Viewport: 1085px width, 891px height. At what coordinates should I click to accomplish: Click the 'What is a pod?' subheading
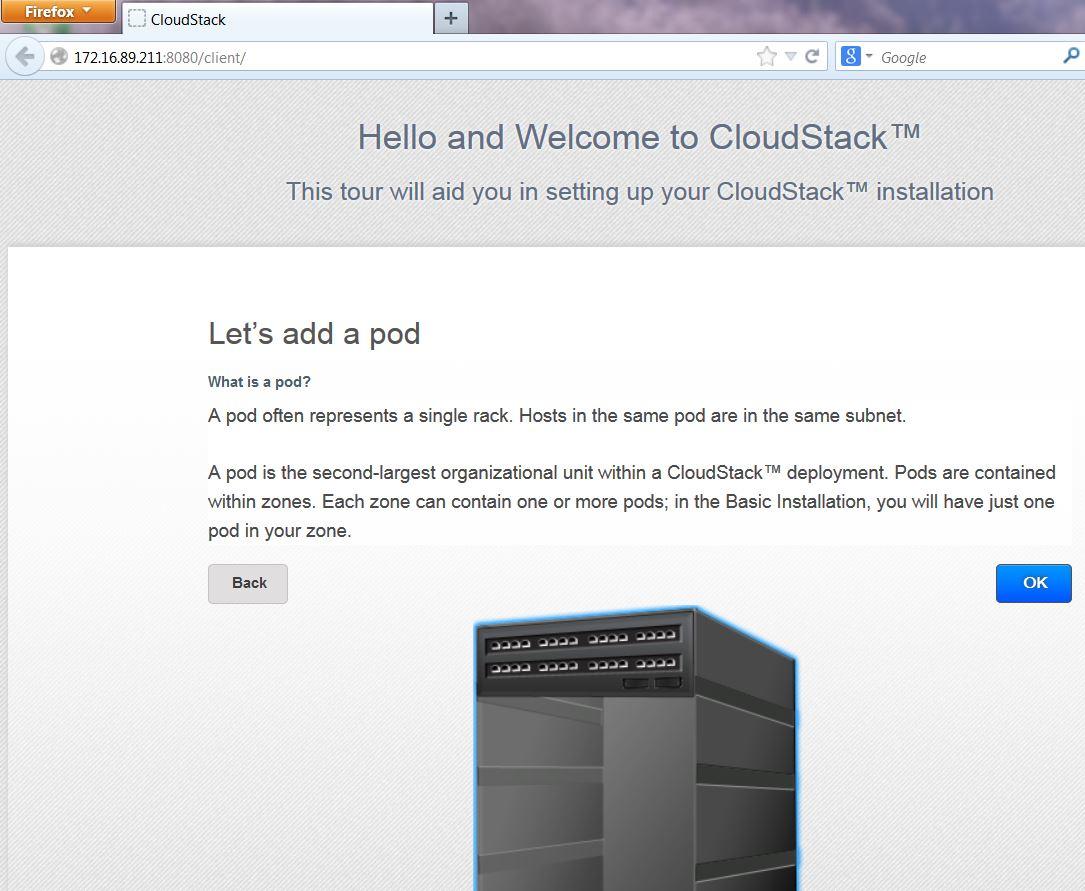coord(259,382)
